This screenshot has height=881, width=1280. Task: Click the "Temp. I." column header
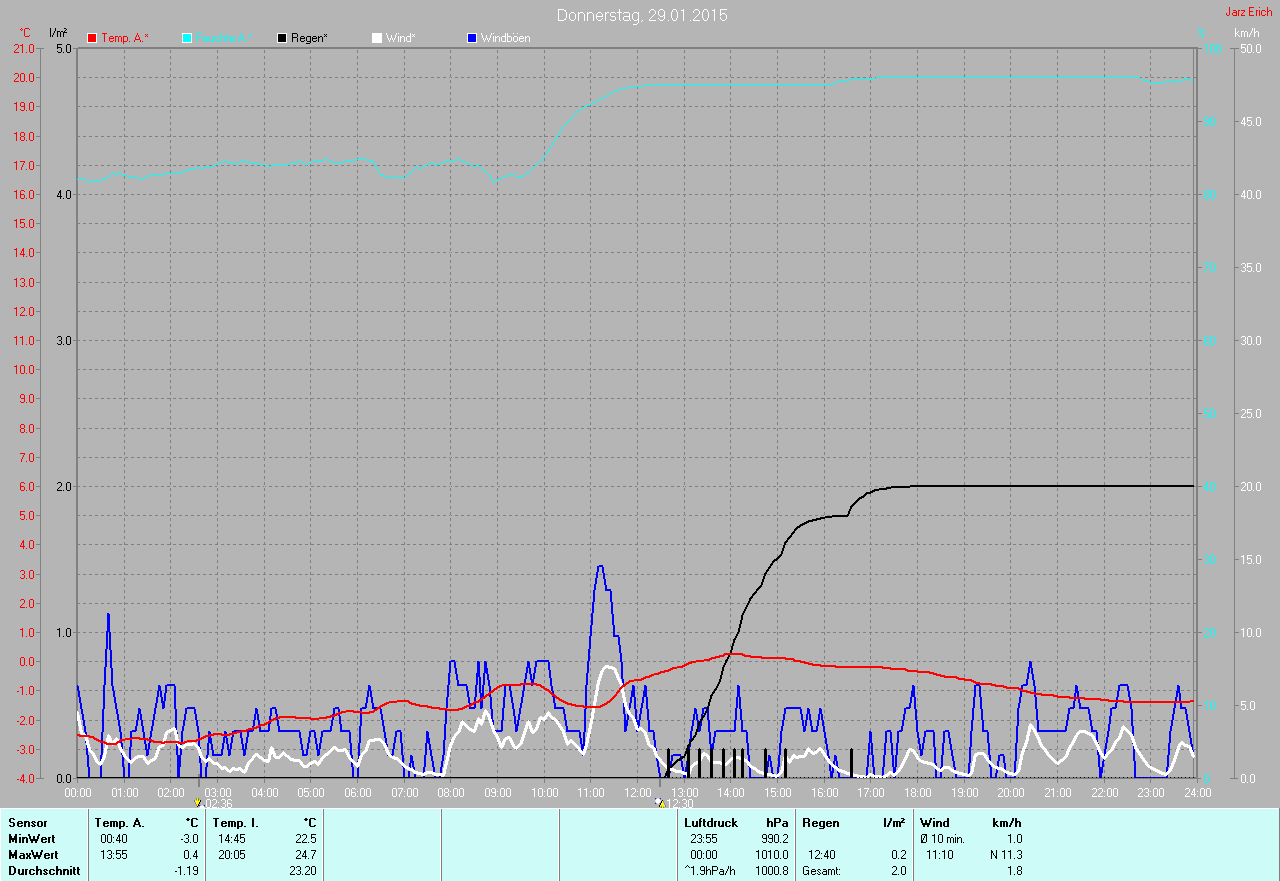236,823
